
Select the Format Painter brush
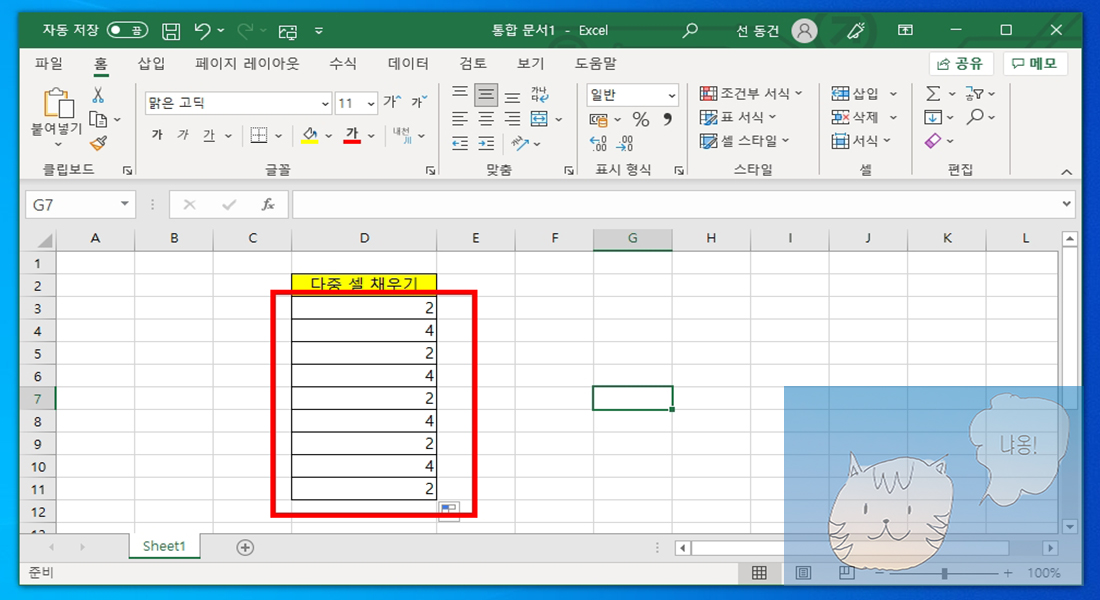(98, 143)
